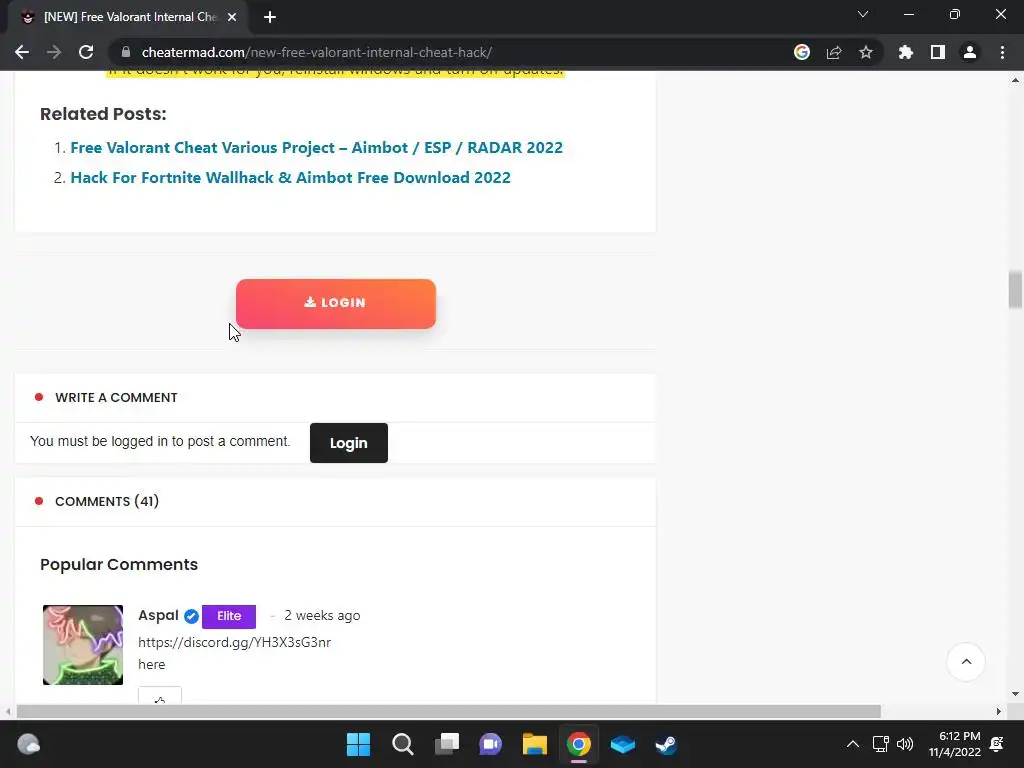1024x768 pixels.
Task: Click the share page icon
Action: click(834, 52)
